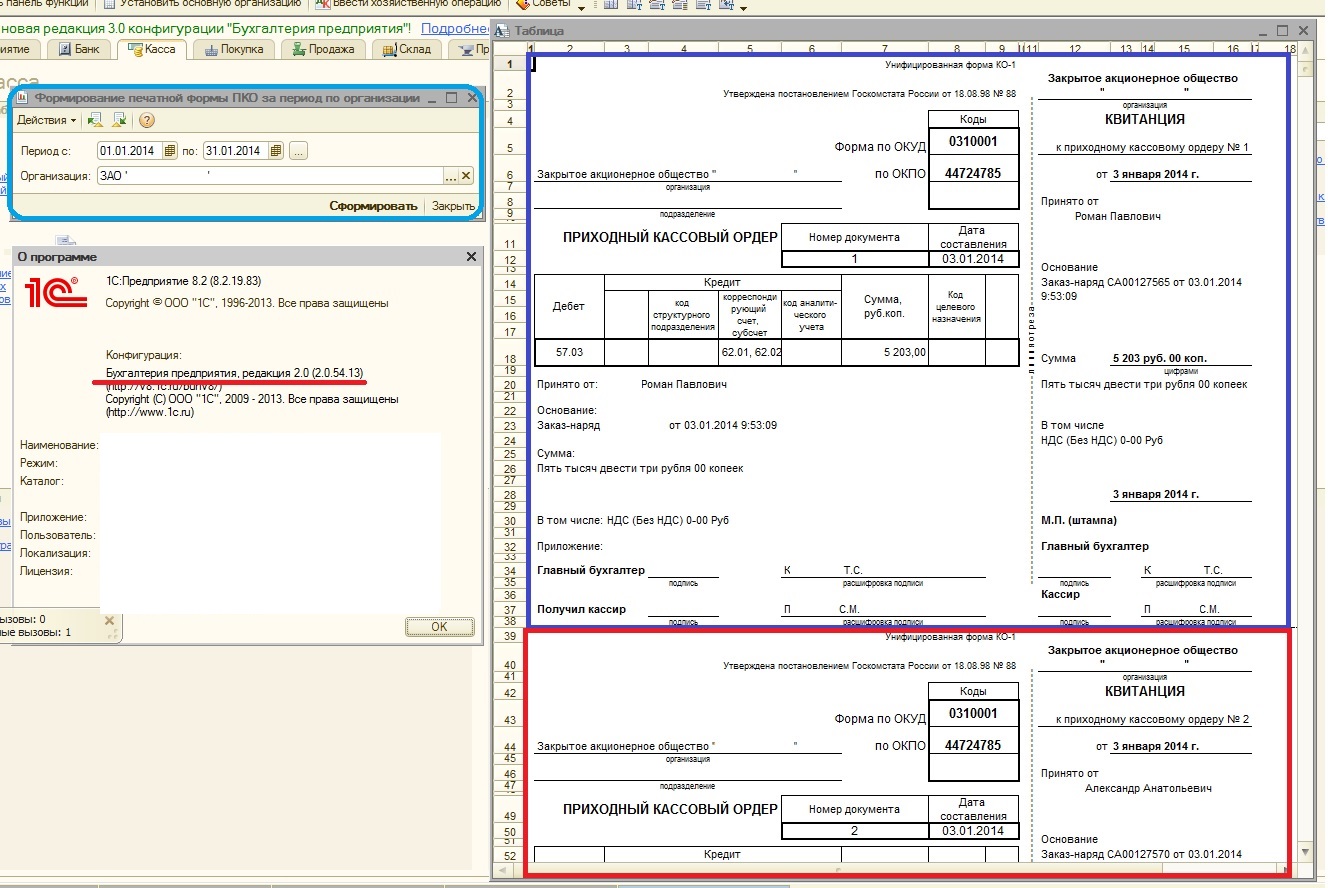1328x888 pixels.
Task: Click OKPO code 44724785 in first order
Action: click(974, 173)
